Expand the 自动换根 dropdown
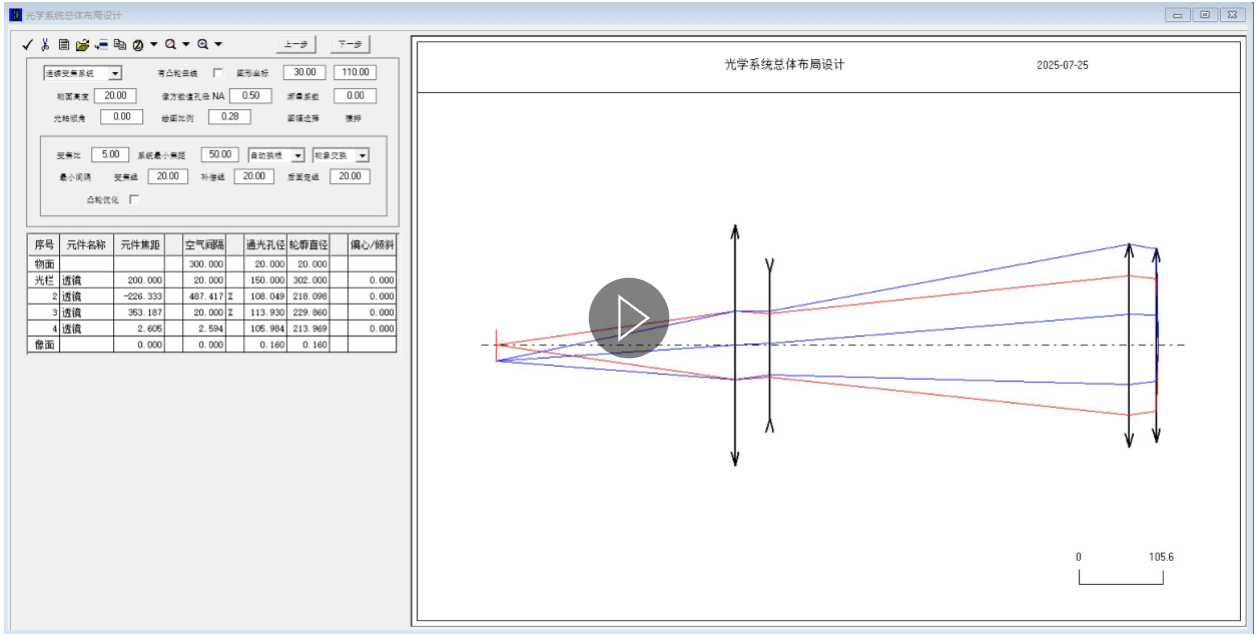The width and height of the screenshot is (1257, 638). tap(298, 156)
